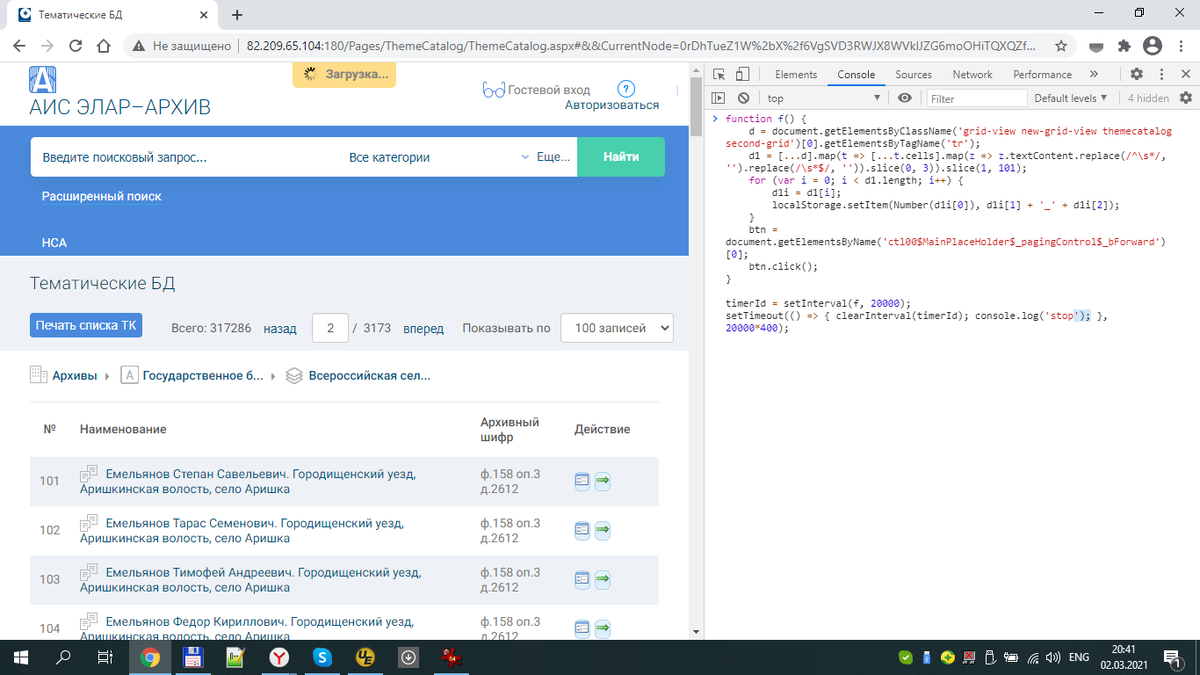Open live expression eye icon
Image resolution: width=1200 pixels, height=675 pixels.
click(905, 98)
